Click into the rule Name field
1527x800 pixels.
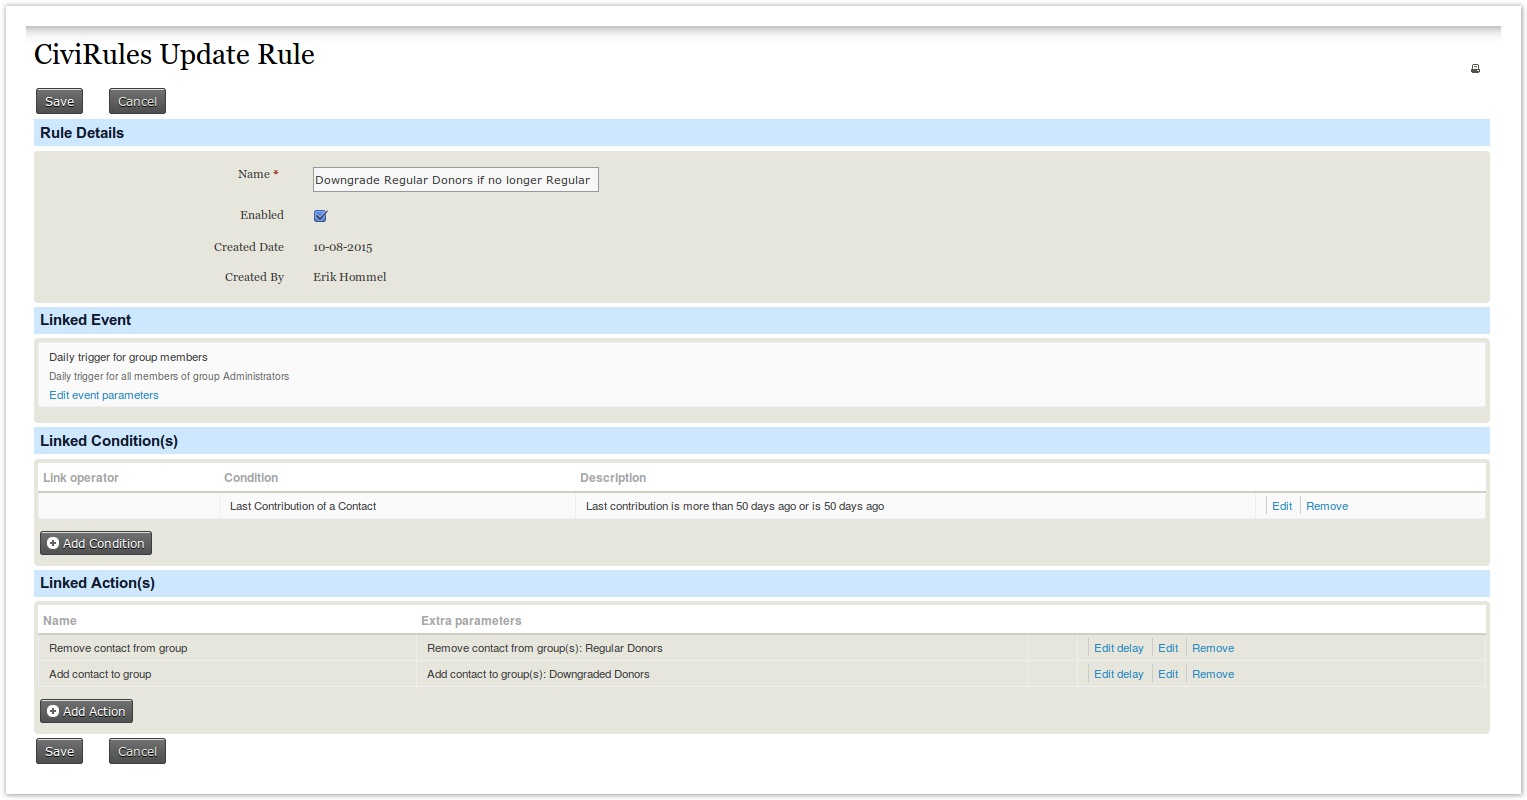455,180
